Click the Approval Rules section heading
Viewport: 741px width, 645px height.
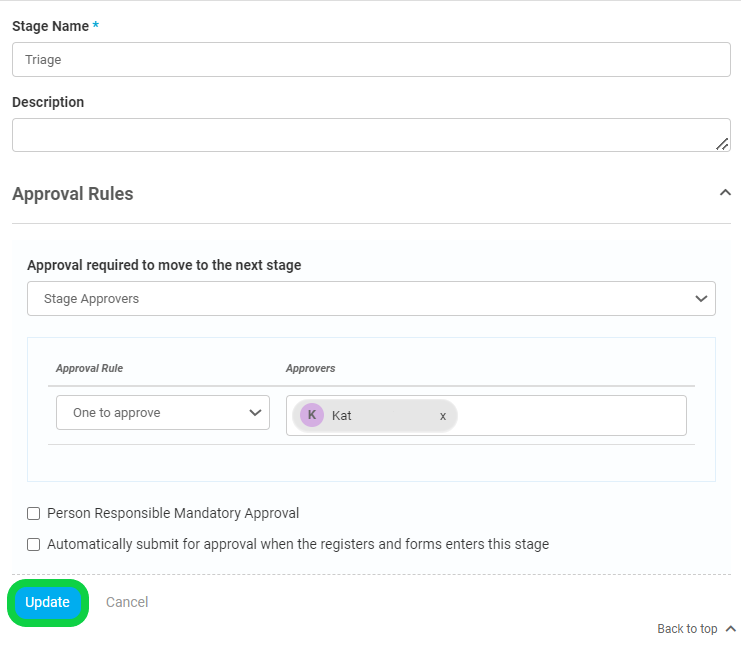(73, 194)
